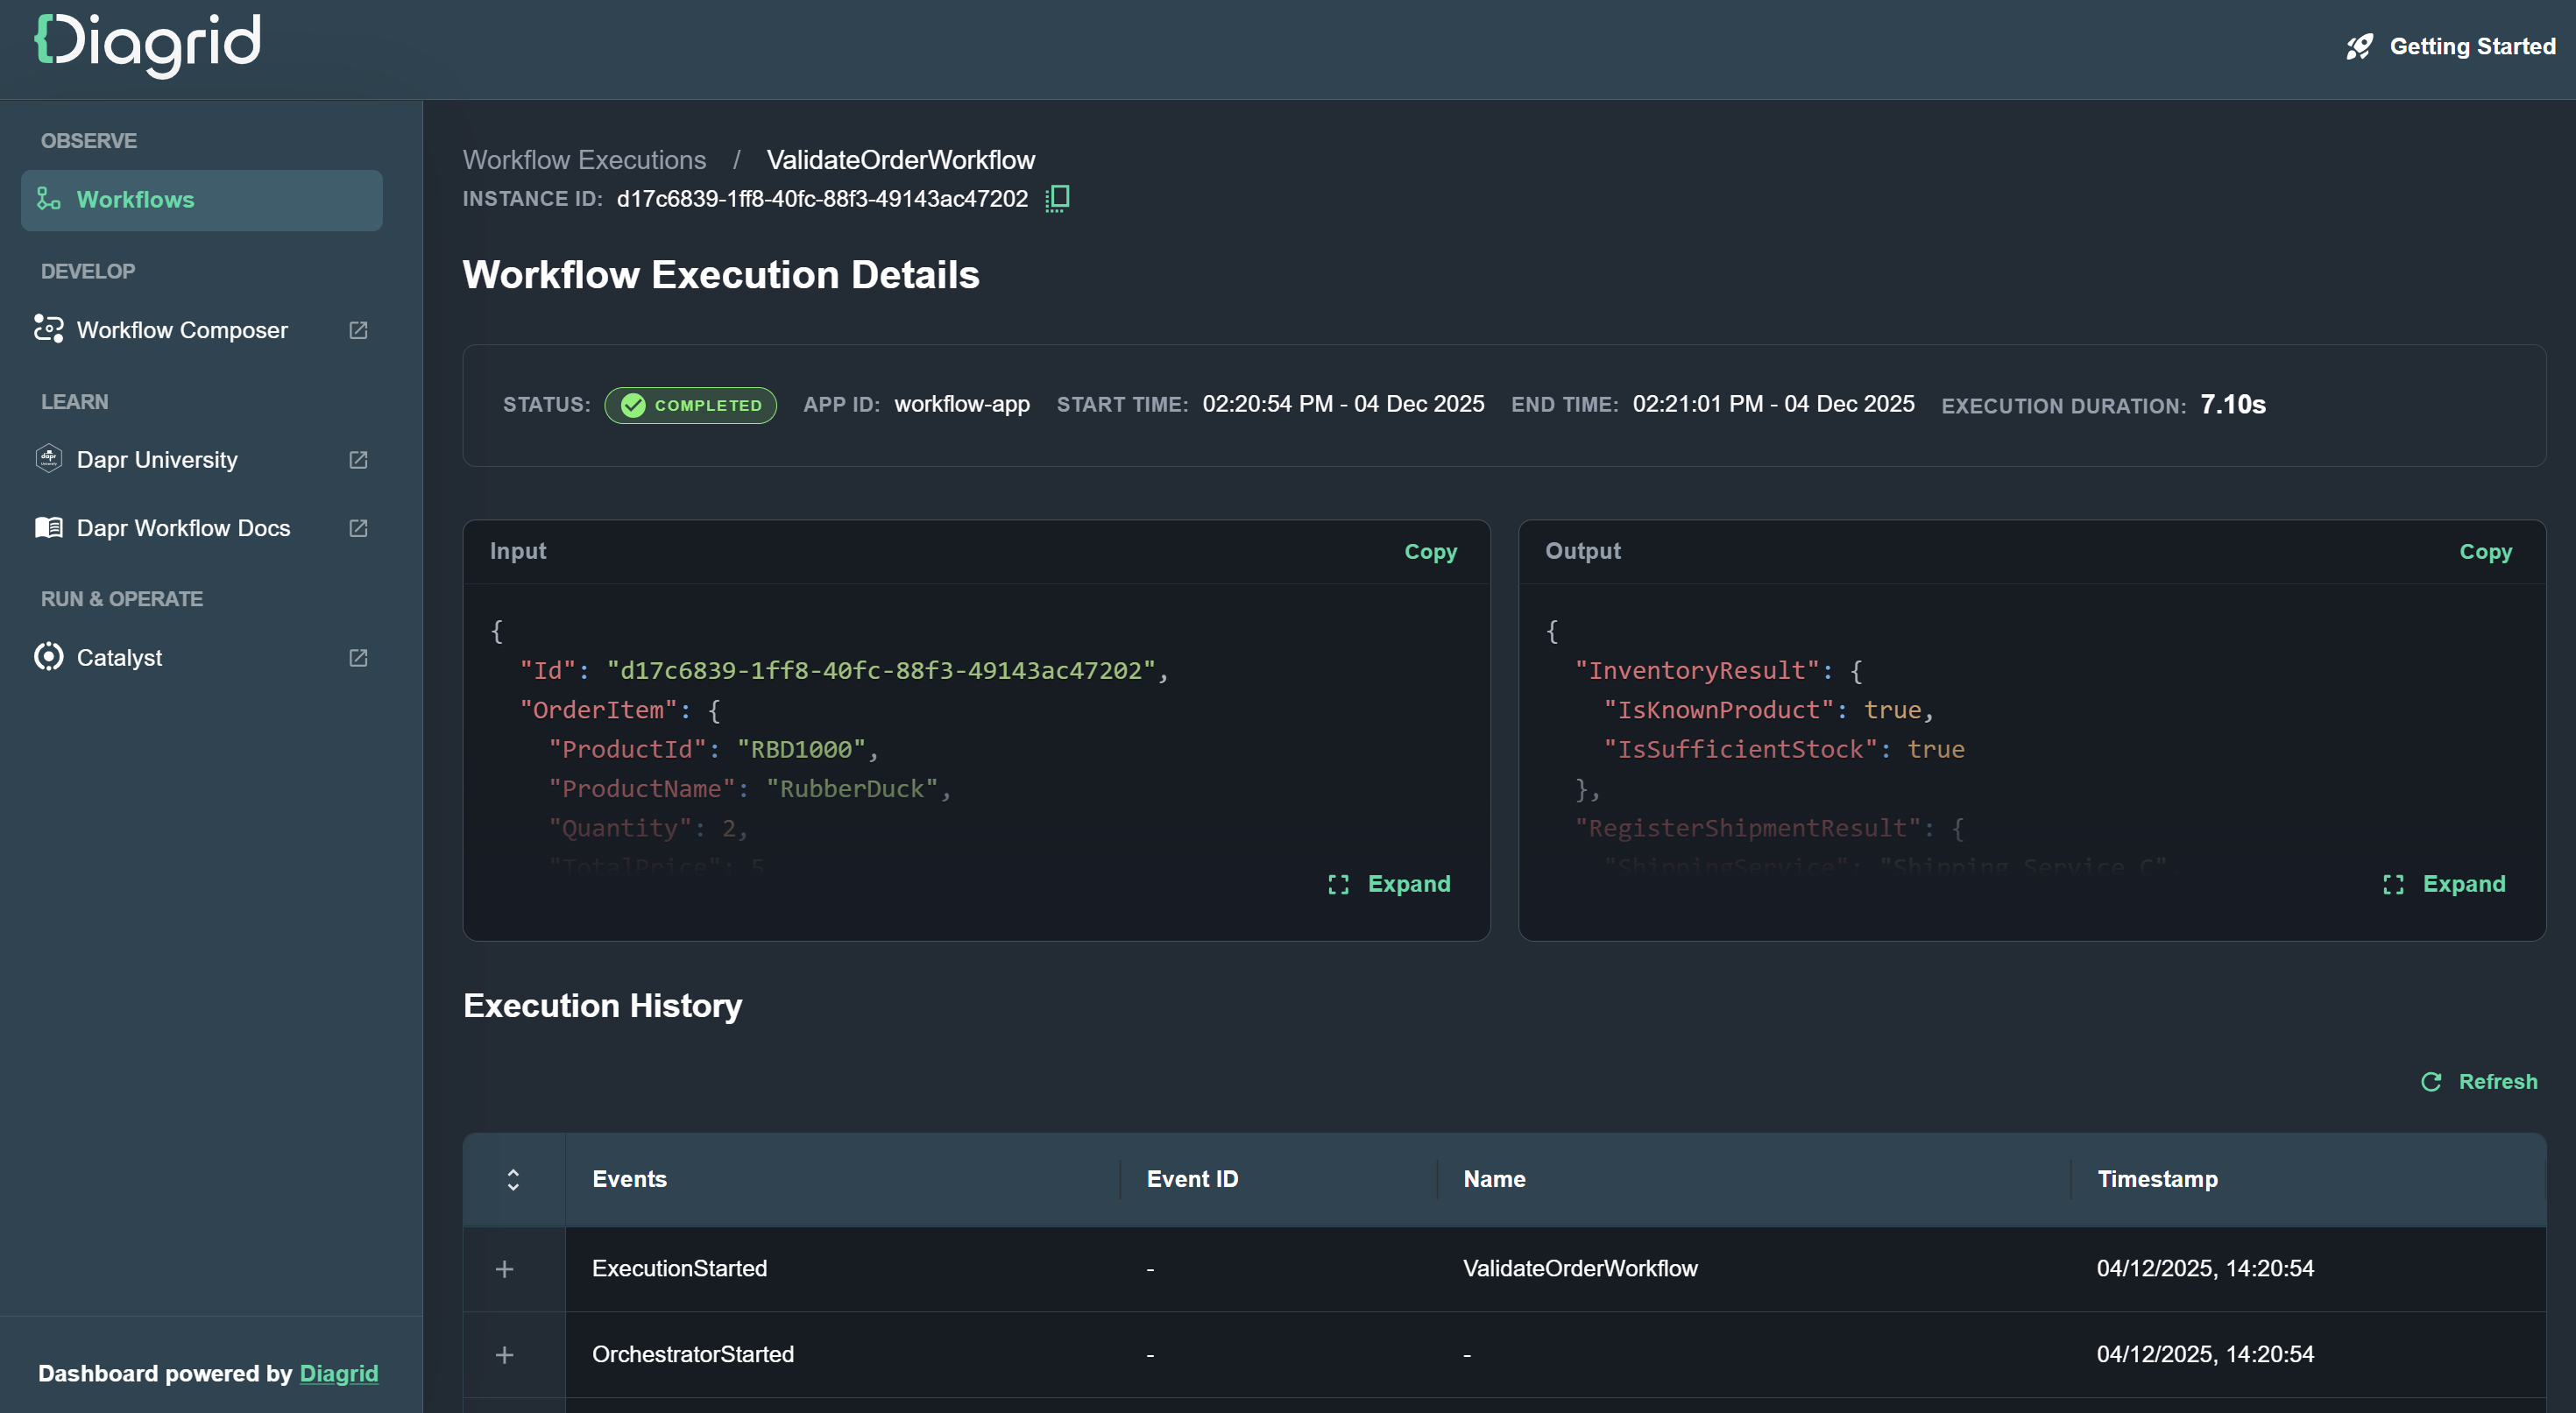Select the ValidateOrderWorkflow breadcrumb

(900, 160)
